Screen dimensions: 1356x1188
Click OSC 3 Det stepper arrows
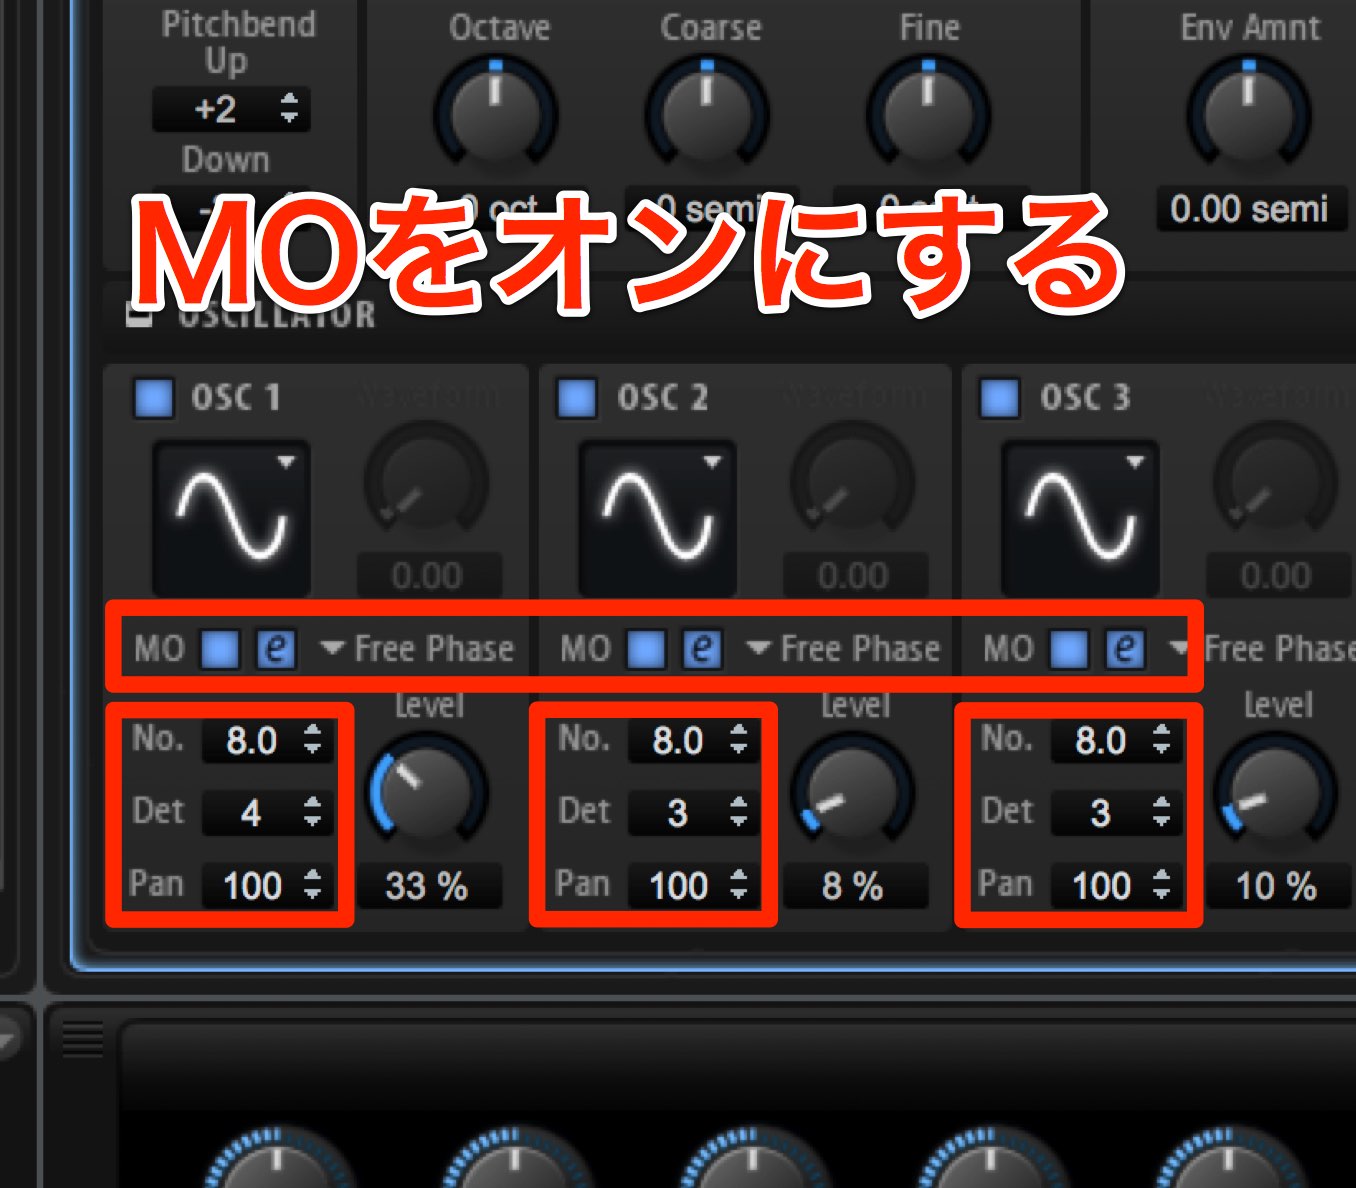pyautogui.click(x=1162, y=812)
